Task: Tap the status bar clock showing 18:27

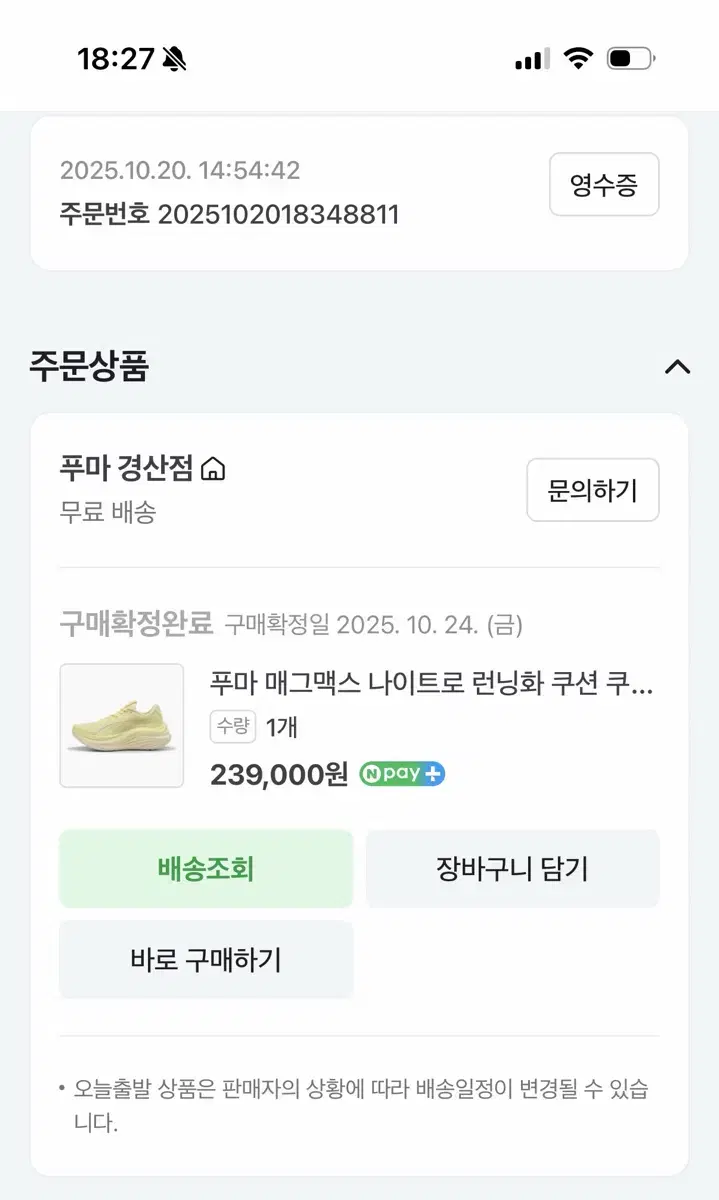Action: coord(115,59)
